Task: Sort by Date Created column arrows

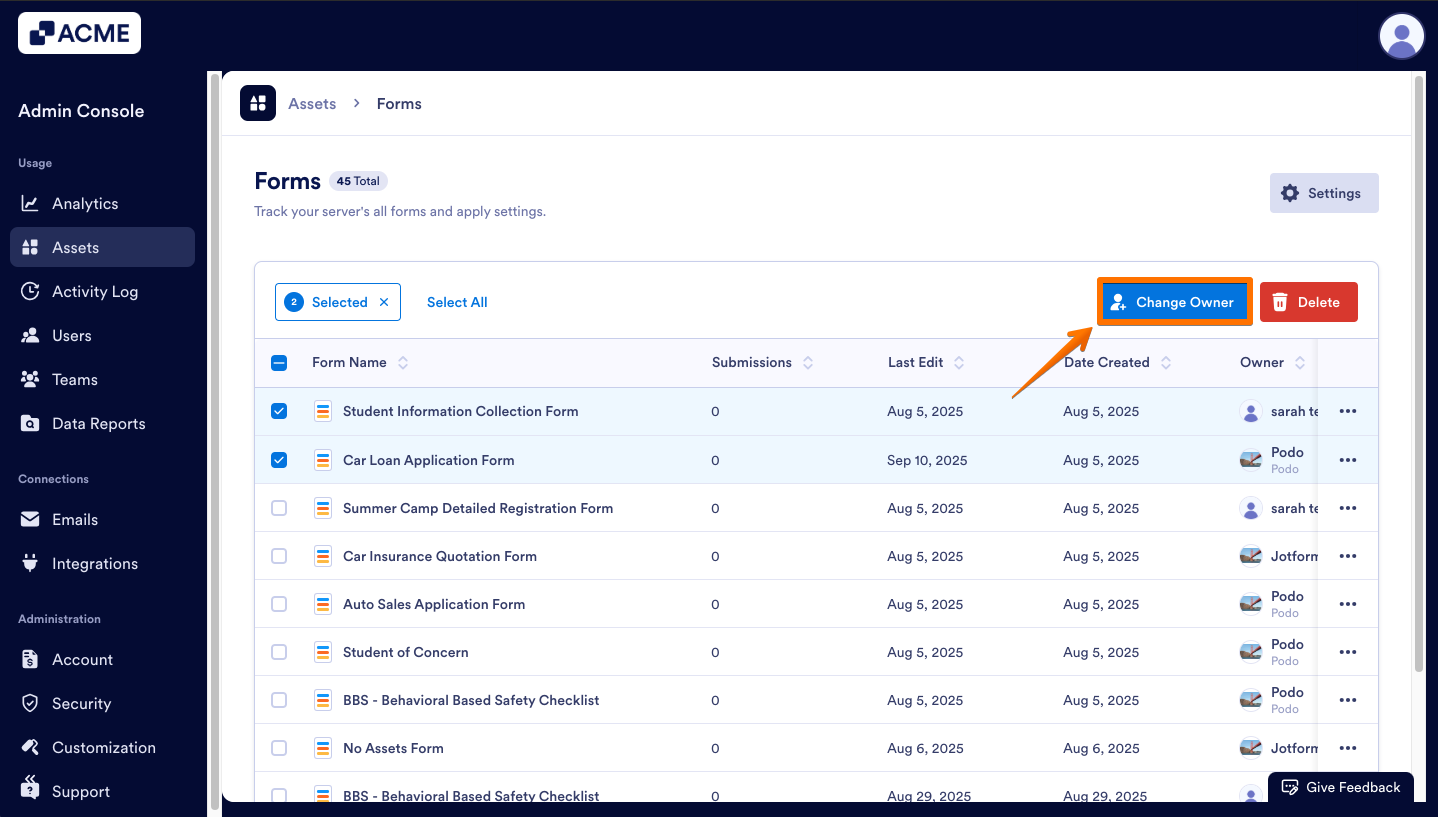Action: (1166, 362)
